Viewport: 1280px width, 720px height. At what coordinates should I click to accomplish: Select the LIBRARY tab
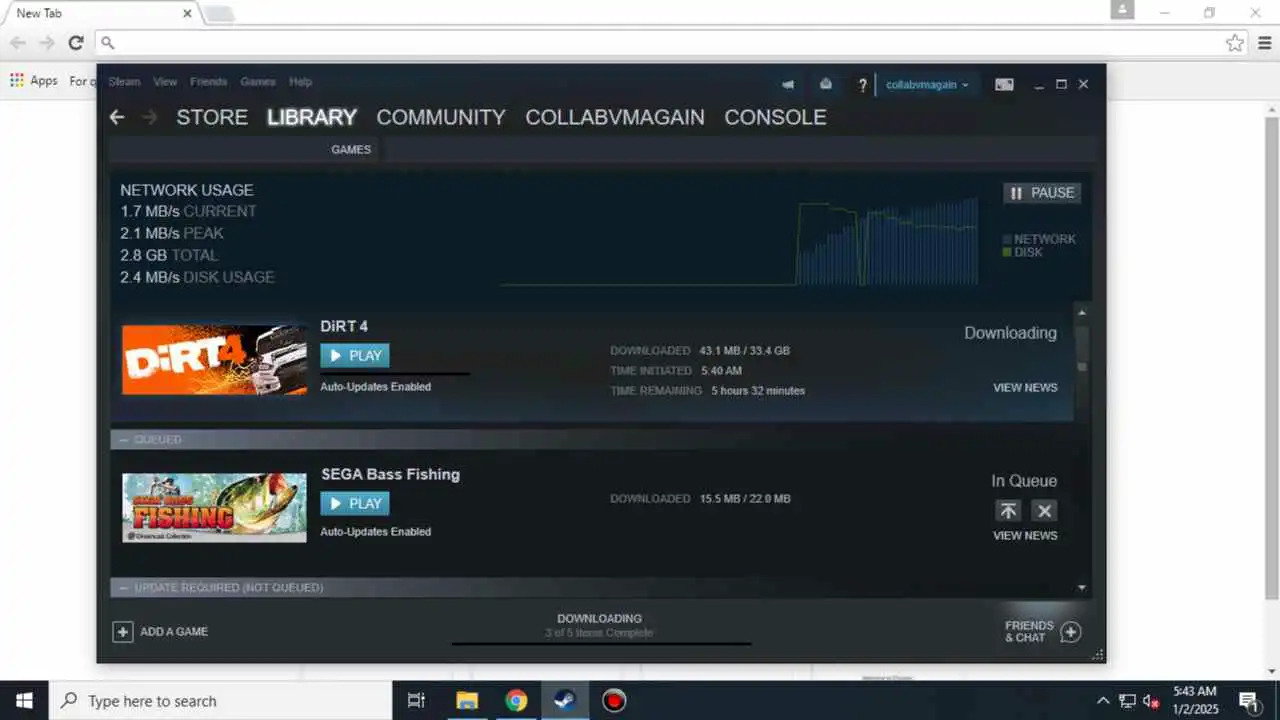[x=312, y=117]
